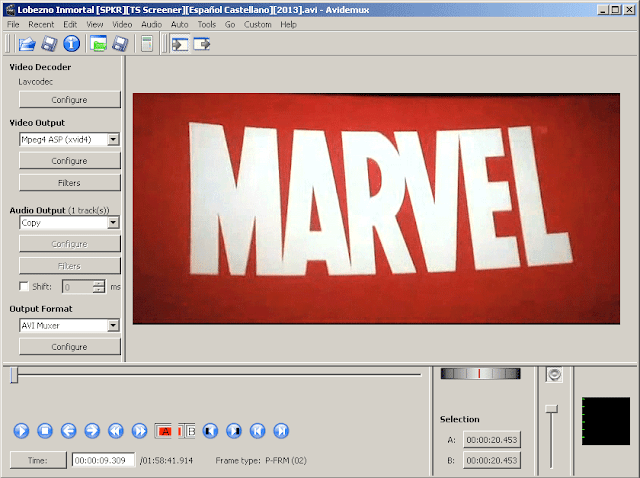Stop playback with the Stop button
The height and width of the screenshot is (478, 640).
click(x=45, y=431)
